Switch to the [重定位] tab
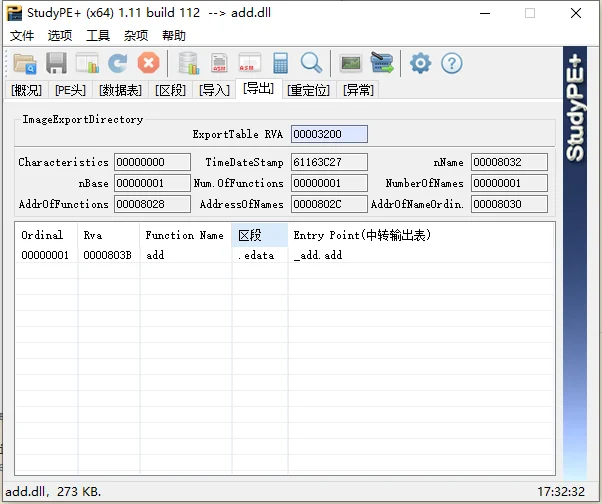 [x=309, y=90]
